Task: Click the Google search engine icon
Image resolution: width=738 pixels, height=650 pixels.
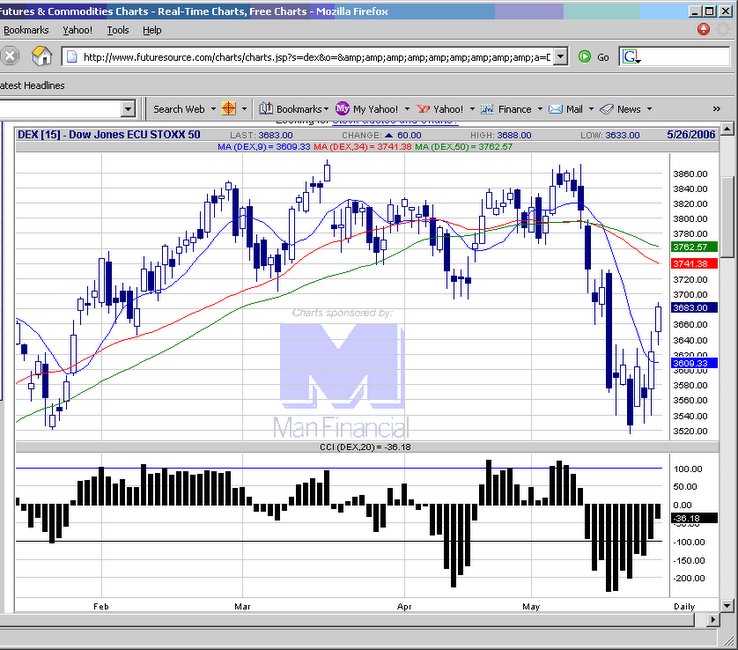Action: [630, 57]
